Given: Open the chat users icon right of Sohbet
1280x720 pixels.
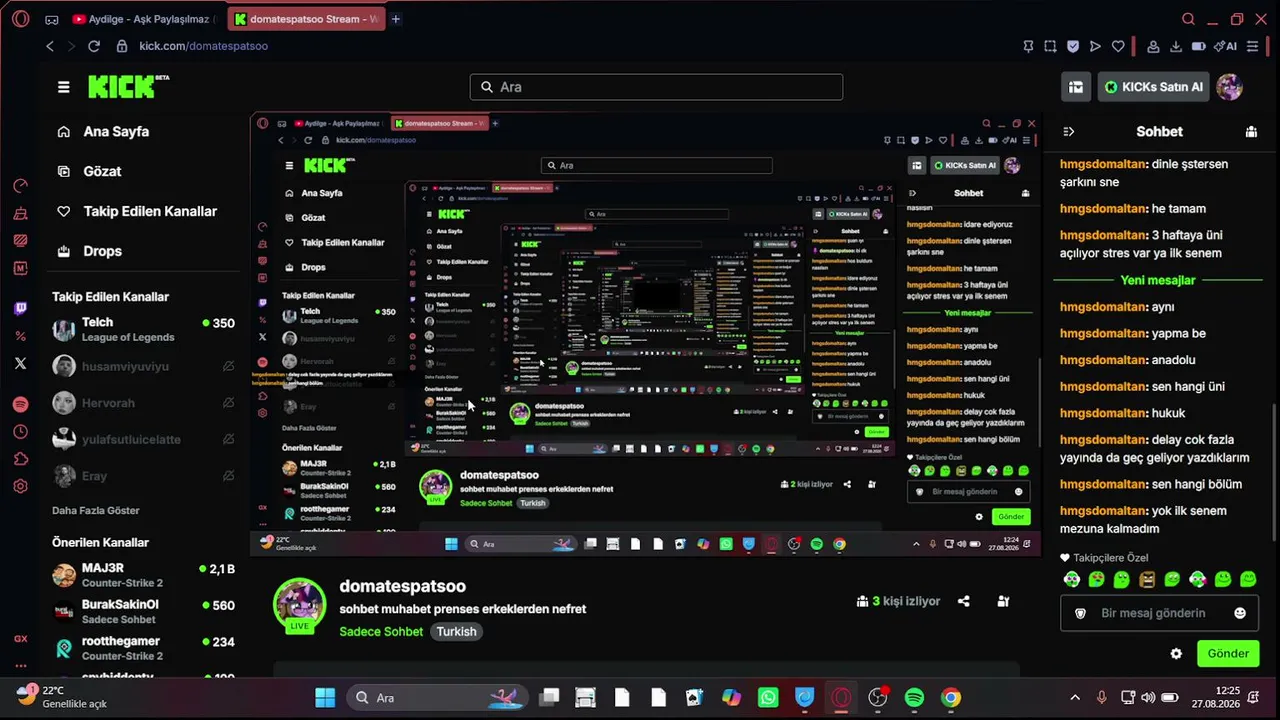Looking at the screenshot, I should tap(1251, 131).
